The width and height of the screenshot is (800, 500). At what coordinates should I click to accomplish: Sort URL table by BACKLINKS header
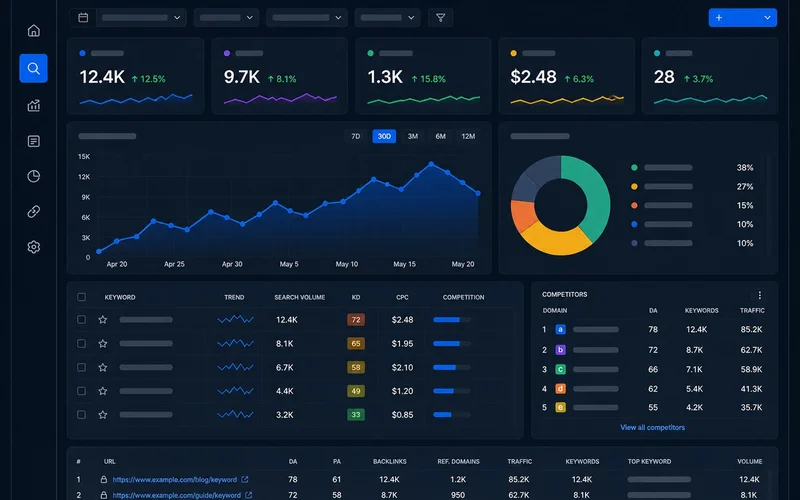389,461
